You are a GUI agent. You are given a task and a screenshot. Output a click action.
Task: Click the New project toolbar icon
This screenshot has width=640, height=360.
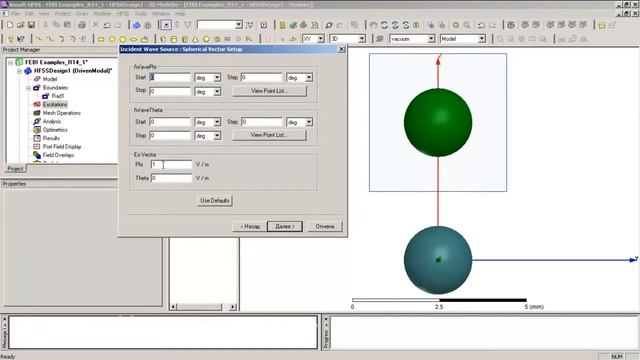[x=10, y=25]
